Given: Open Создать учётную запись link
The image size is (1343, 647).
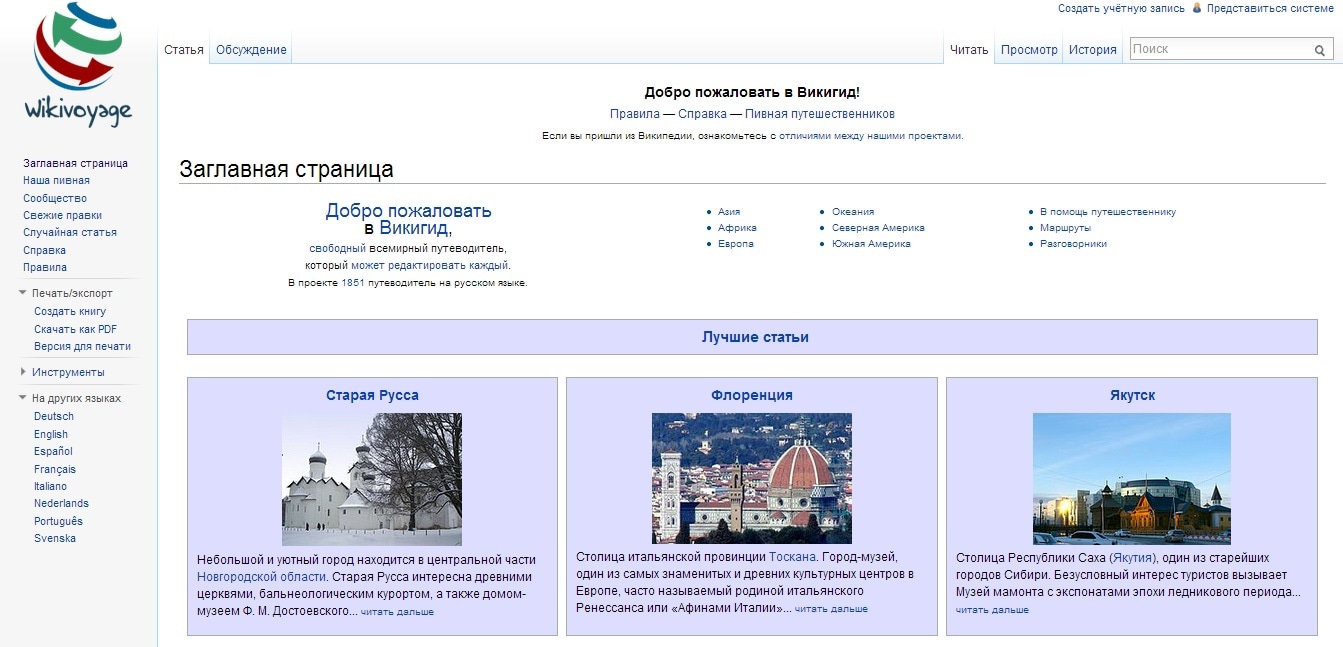Looking at the screenshot, I should [1121, 8].
